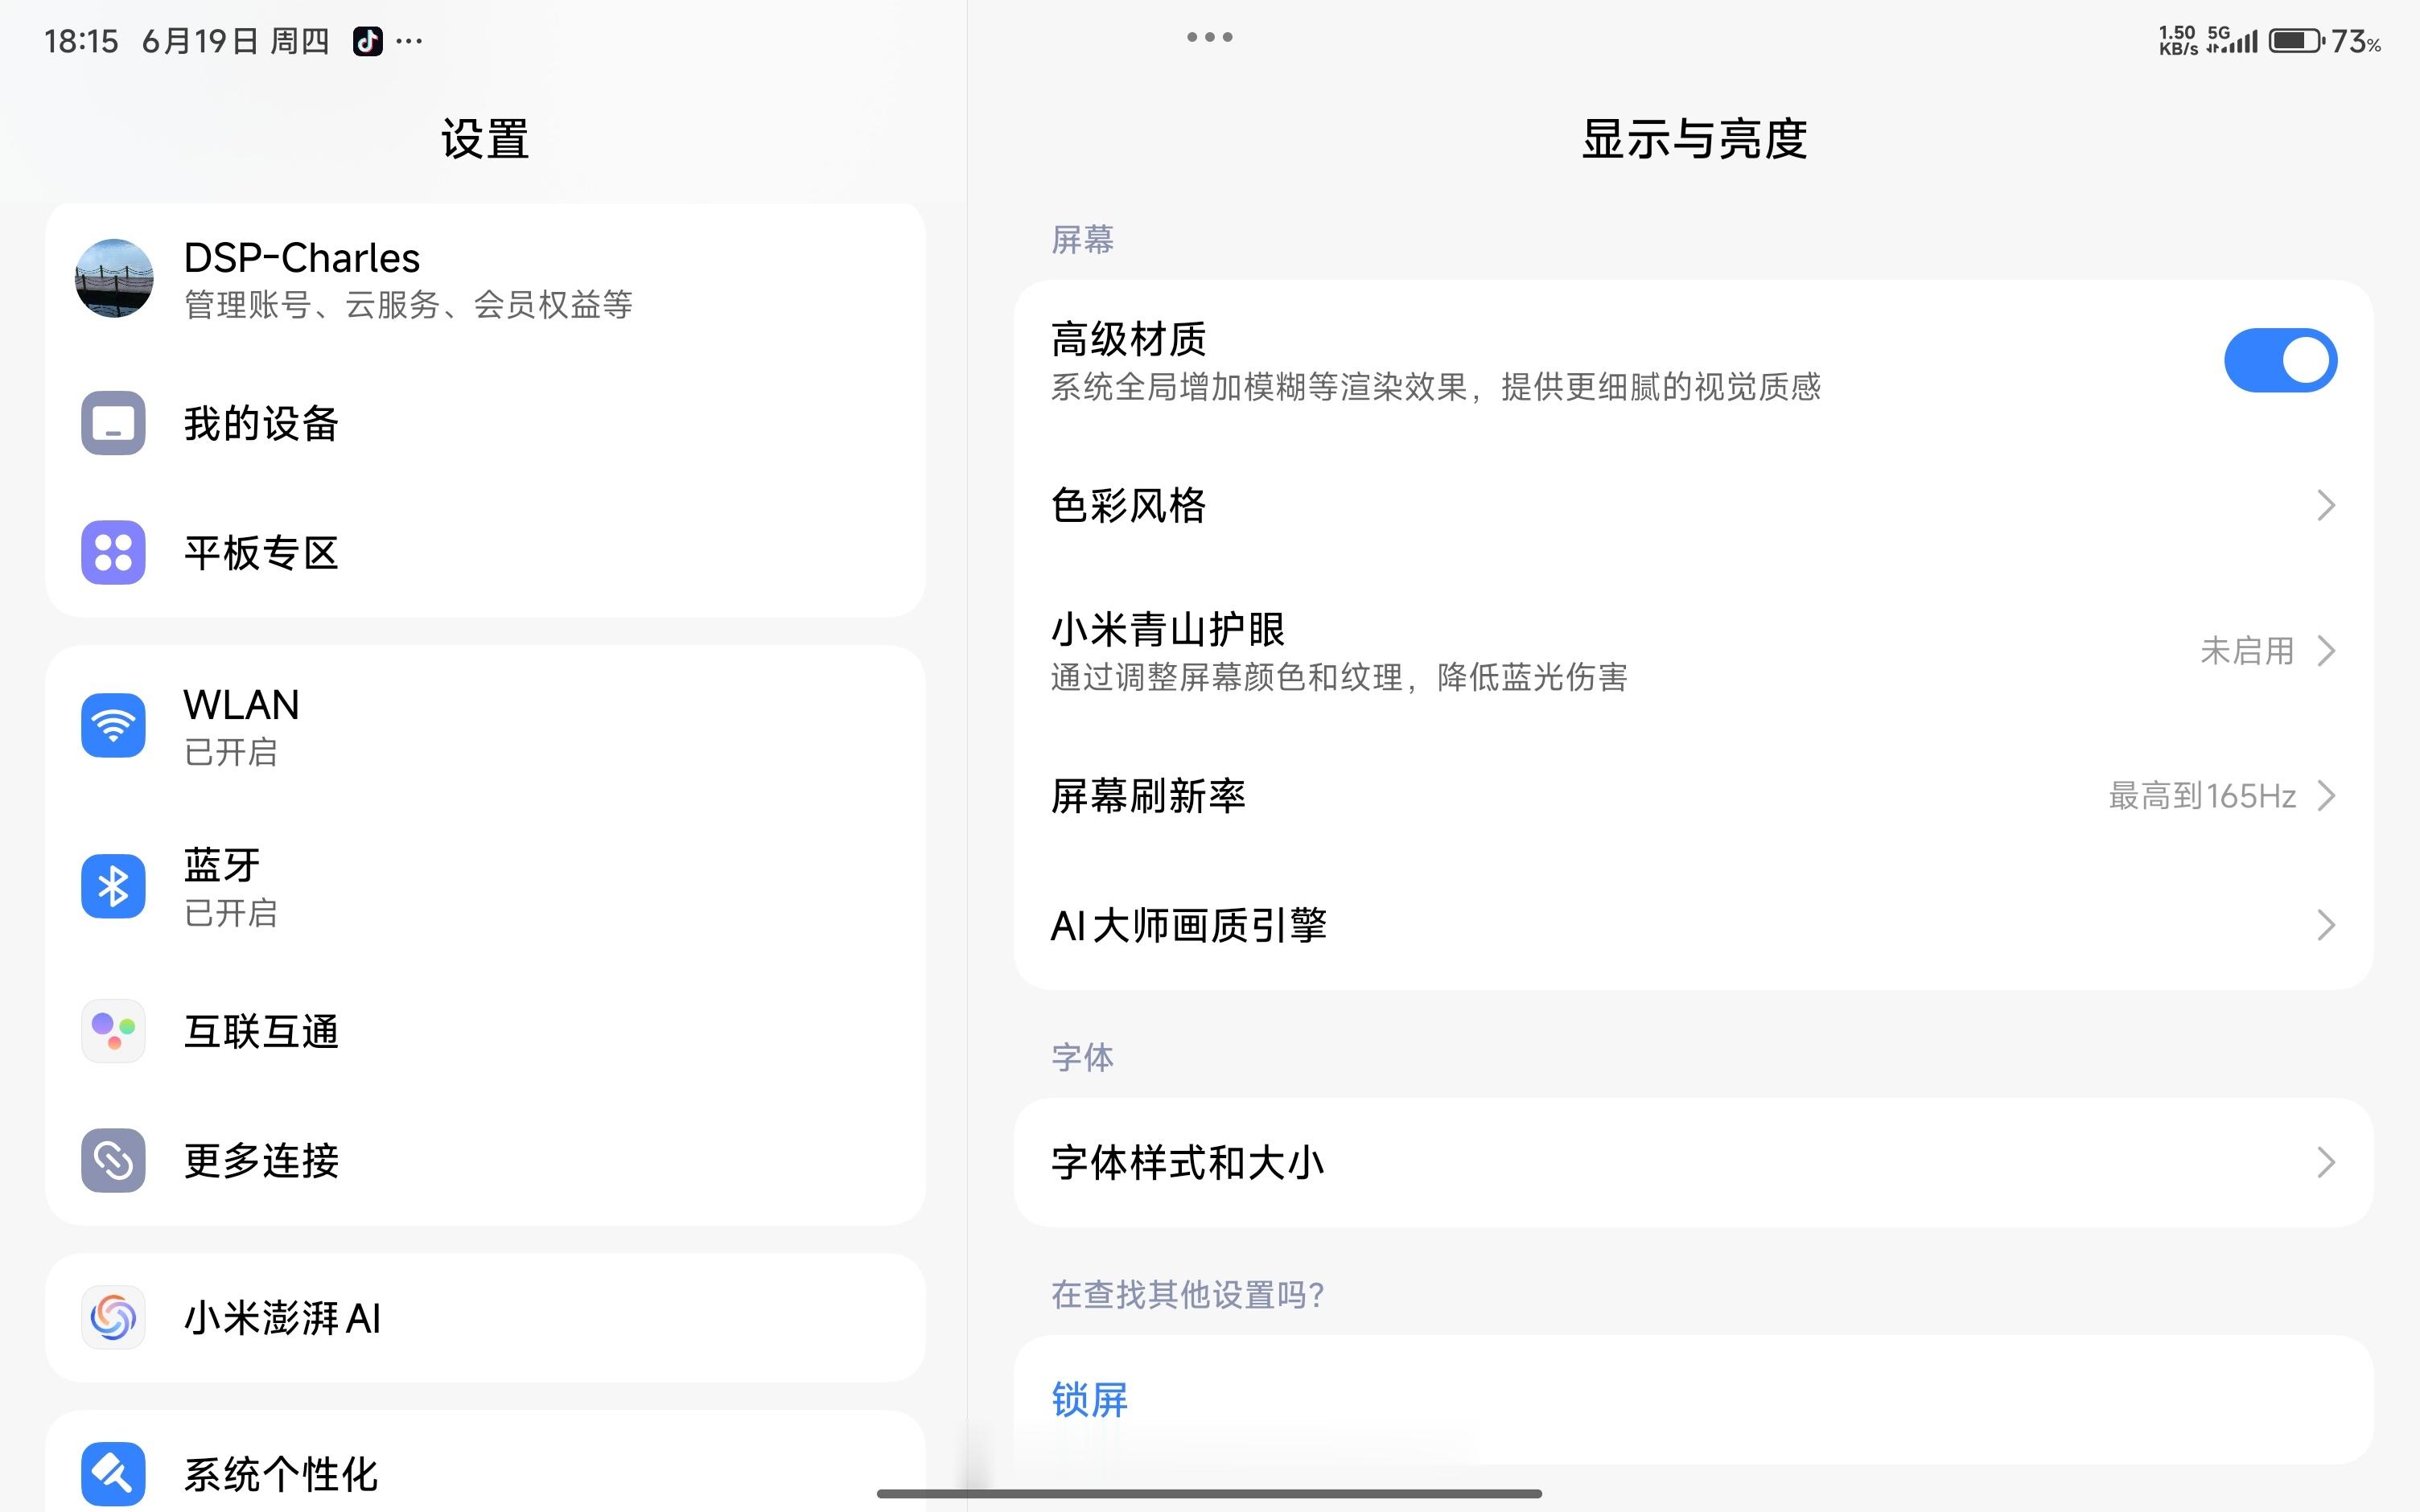This screenshot has width=2420, height=1512.
Task: Expand the 色彩风格 chevron
Action: pos(2325,505)
